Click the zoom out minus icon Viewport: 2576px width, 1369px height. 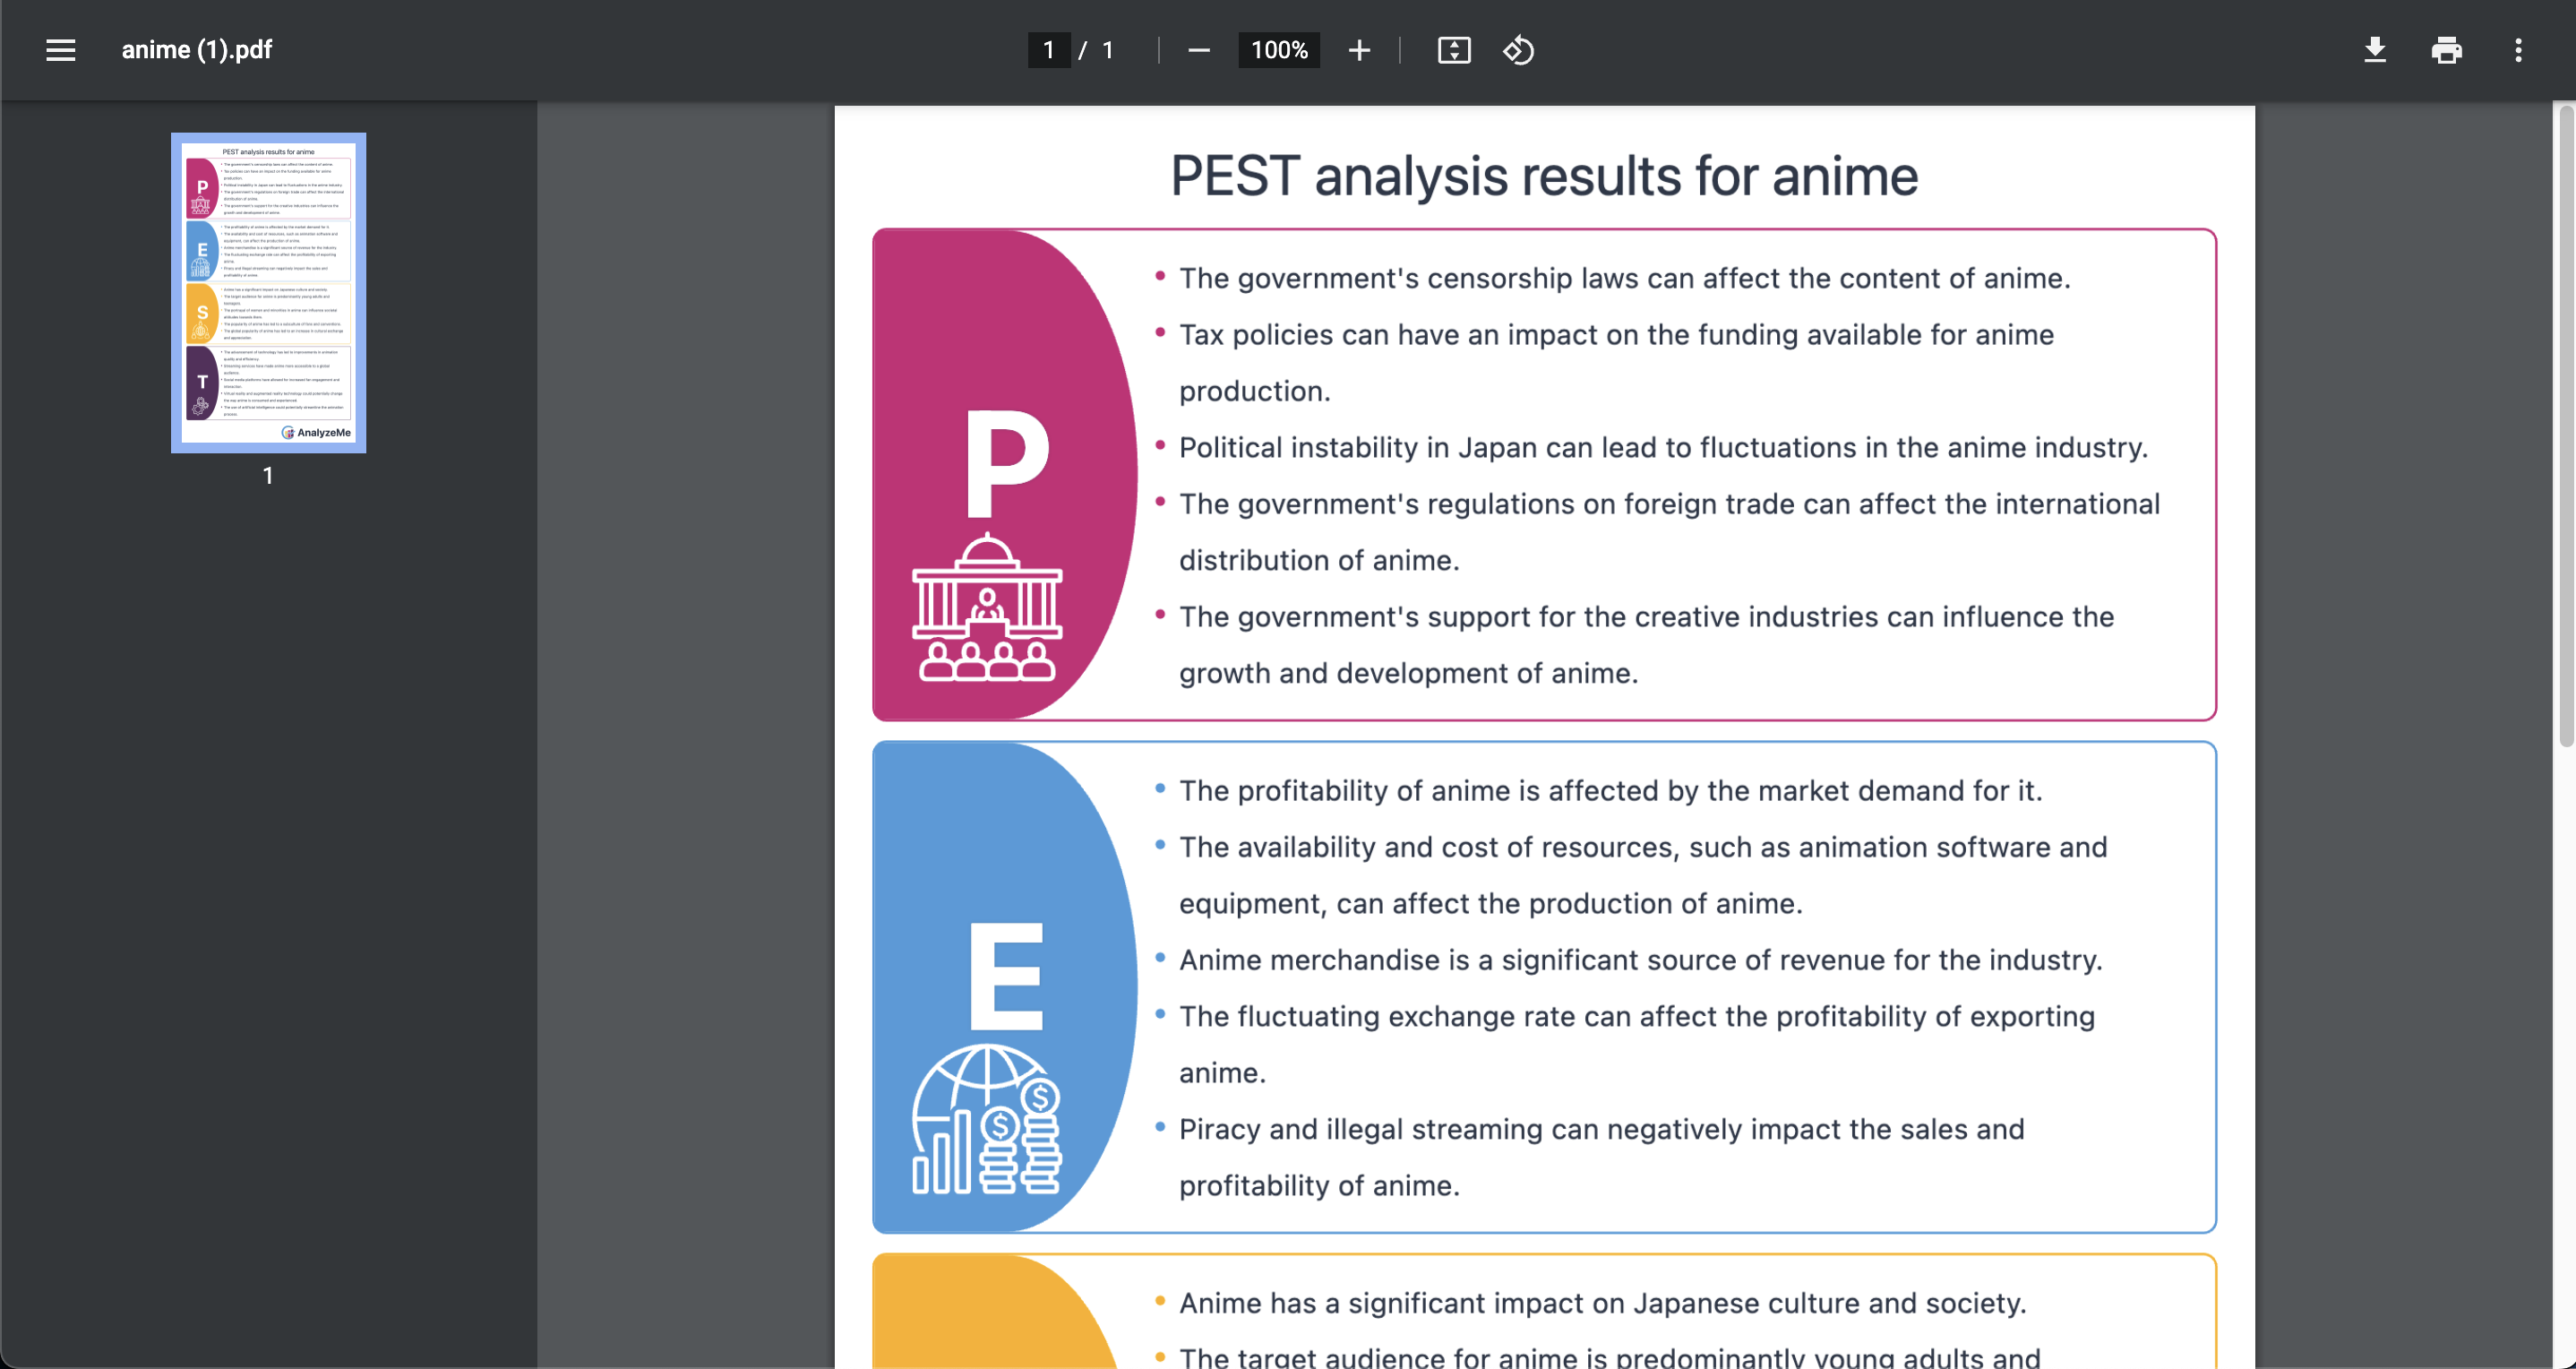coord(1199,50)
